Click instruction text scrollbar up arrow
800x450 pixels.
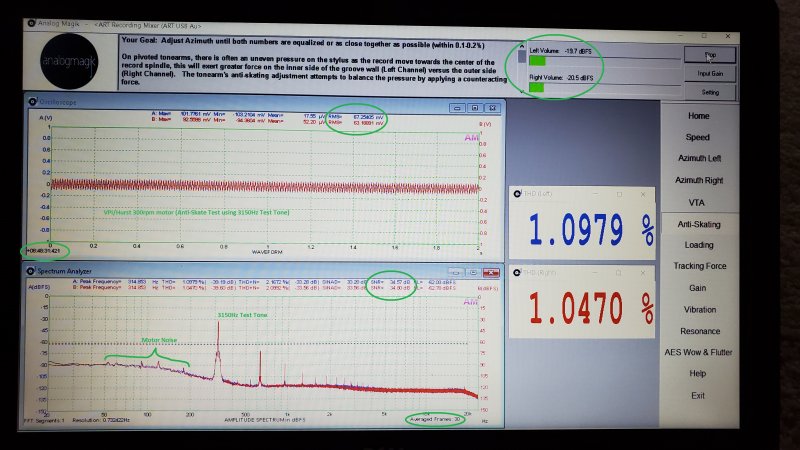[521, 46]
